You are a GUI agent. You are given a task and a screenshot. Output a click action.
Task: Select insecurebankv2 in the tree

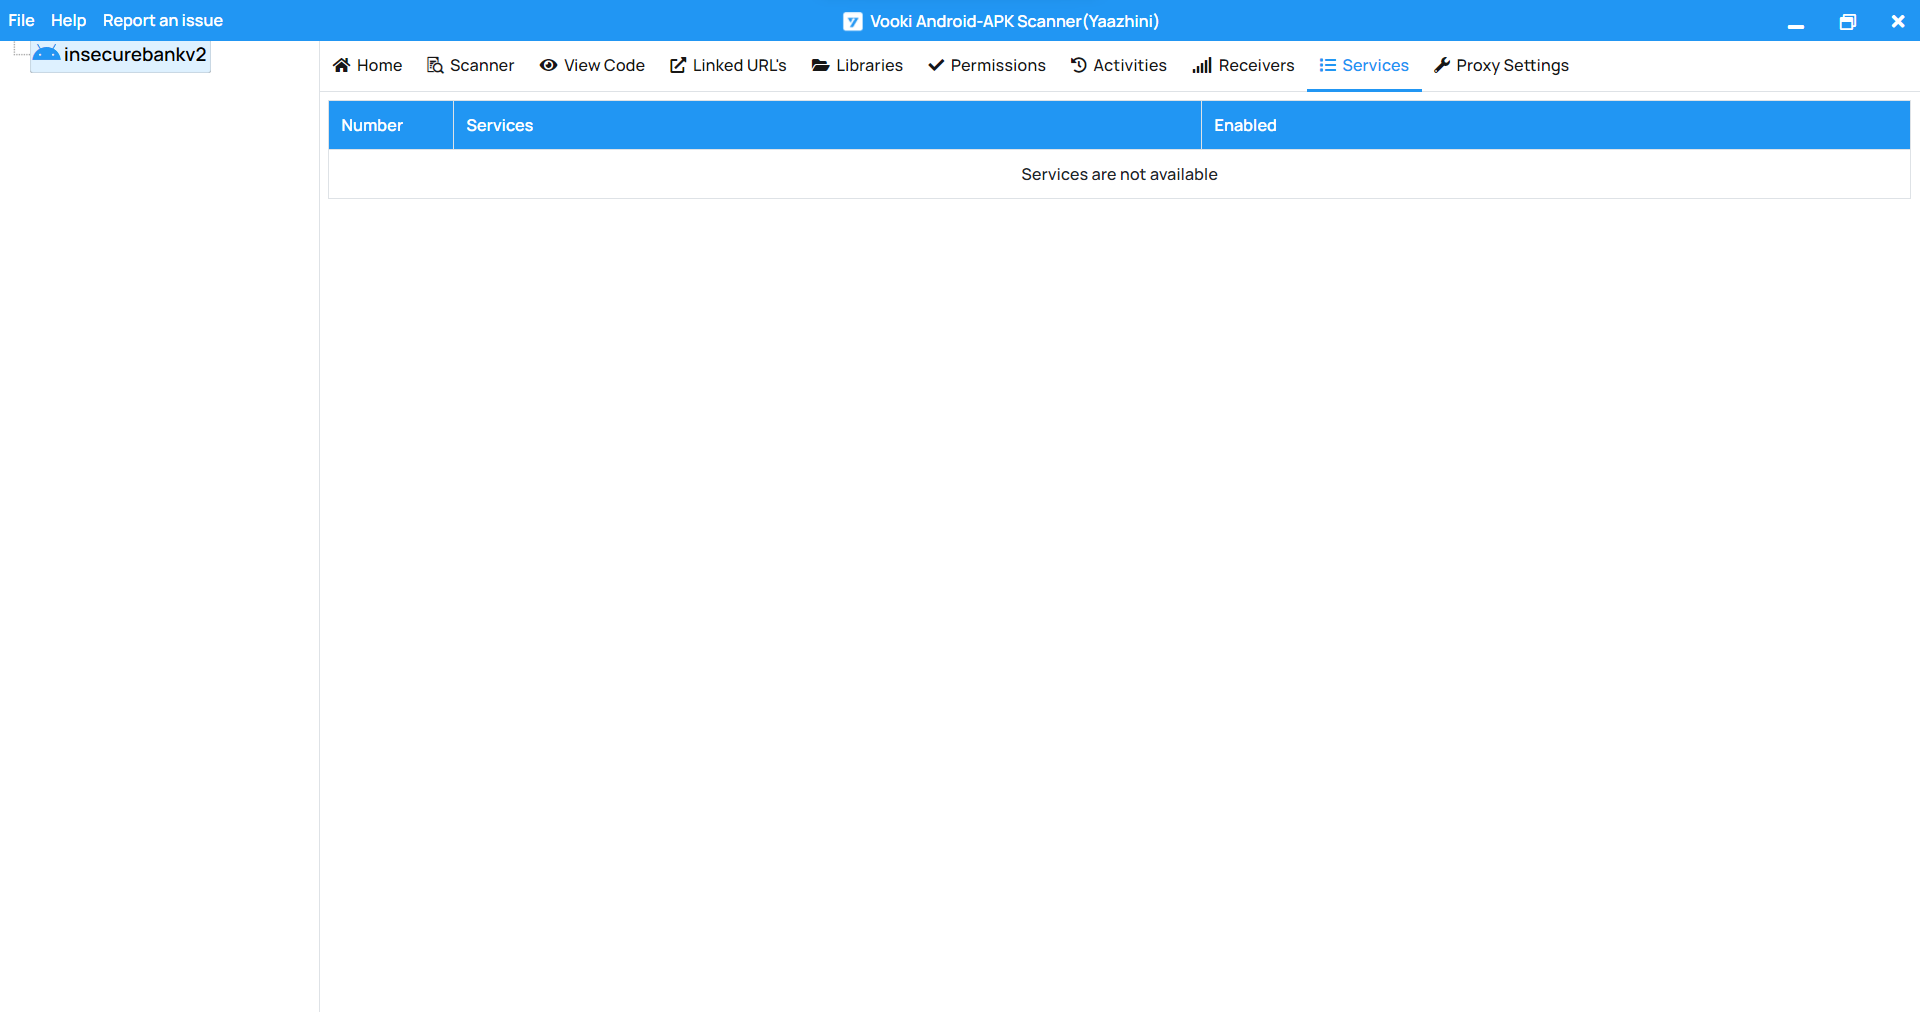[x=120, y=55]
